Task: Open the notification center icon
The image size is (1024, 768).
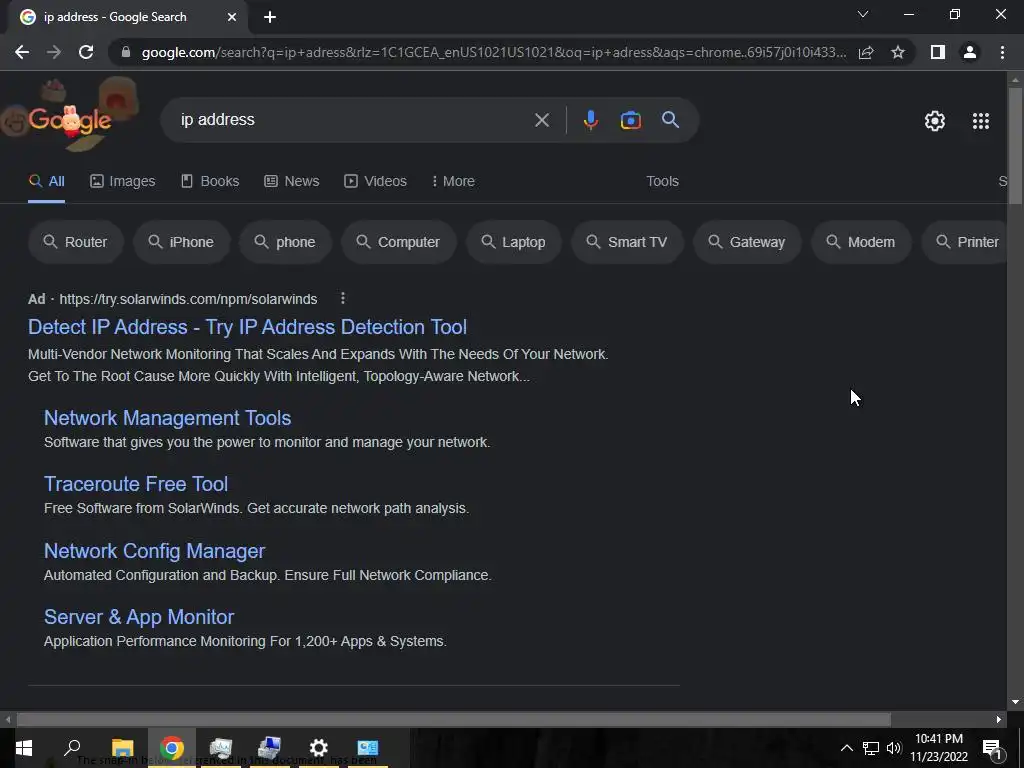Action: tap(991, 748)
